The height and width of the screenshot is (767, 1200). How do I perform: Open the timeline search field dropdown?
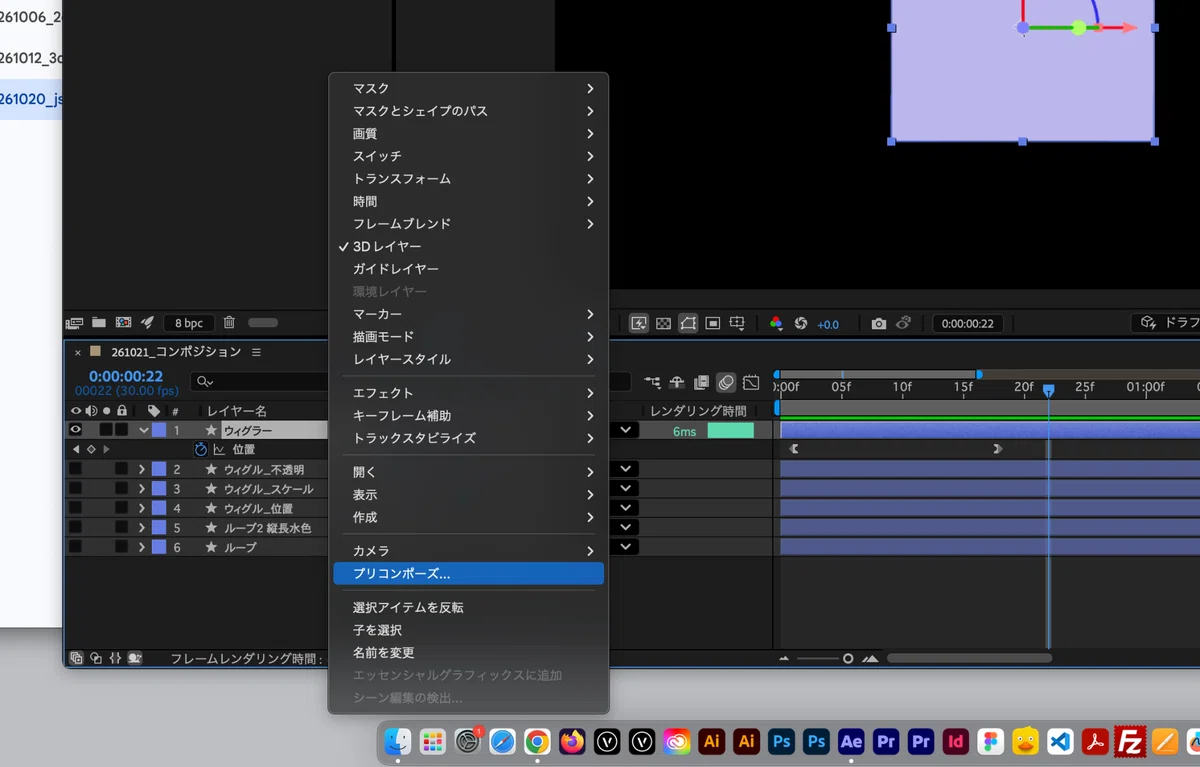coord(205,382)
